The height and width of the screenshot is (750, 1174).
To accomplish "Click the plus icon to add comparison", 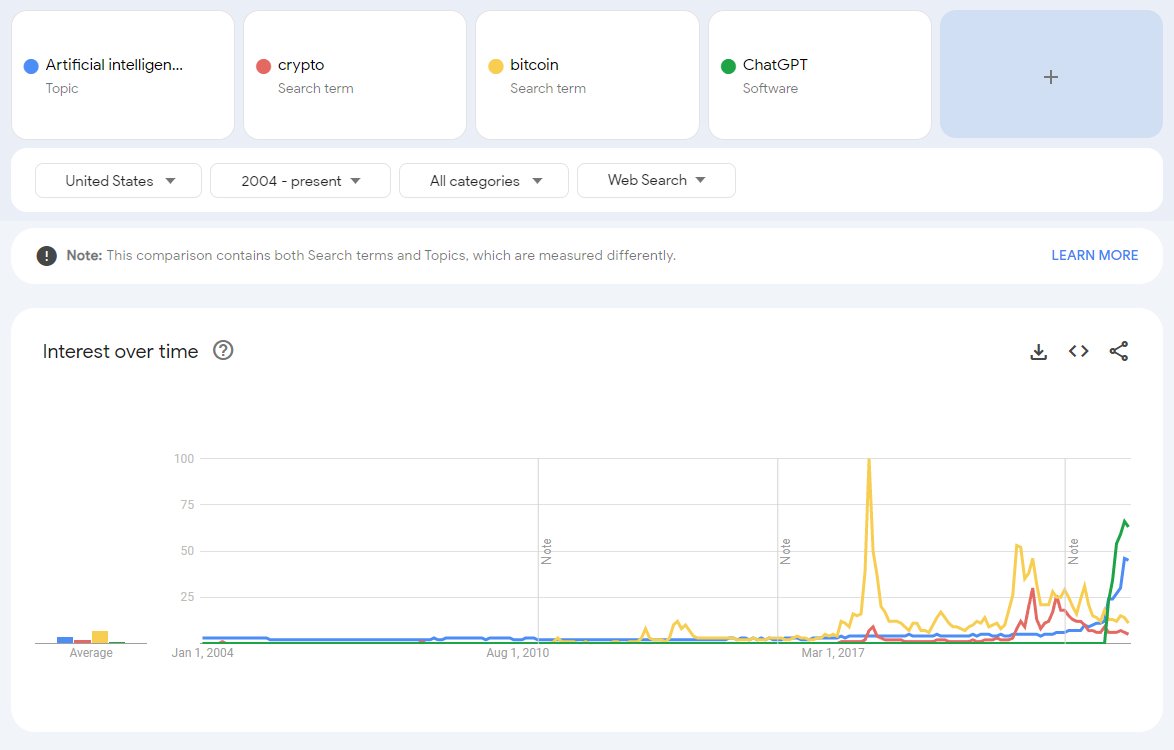I will pos(1050,76).
